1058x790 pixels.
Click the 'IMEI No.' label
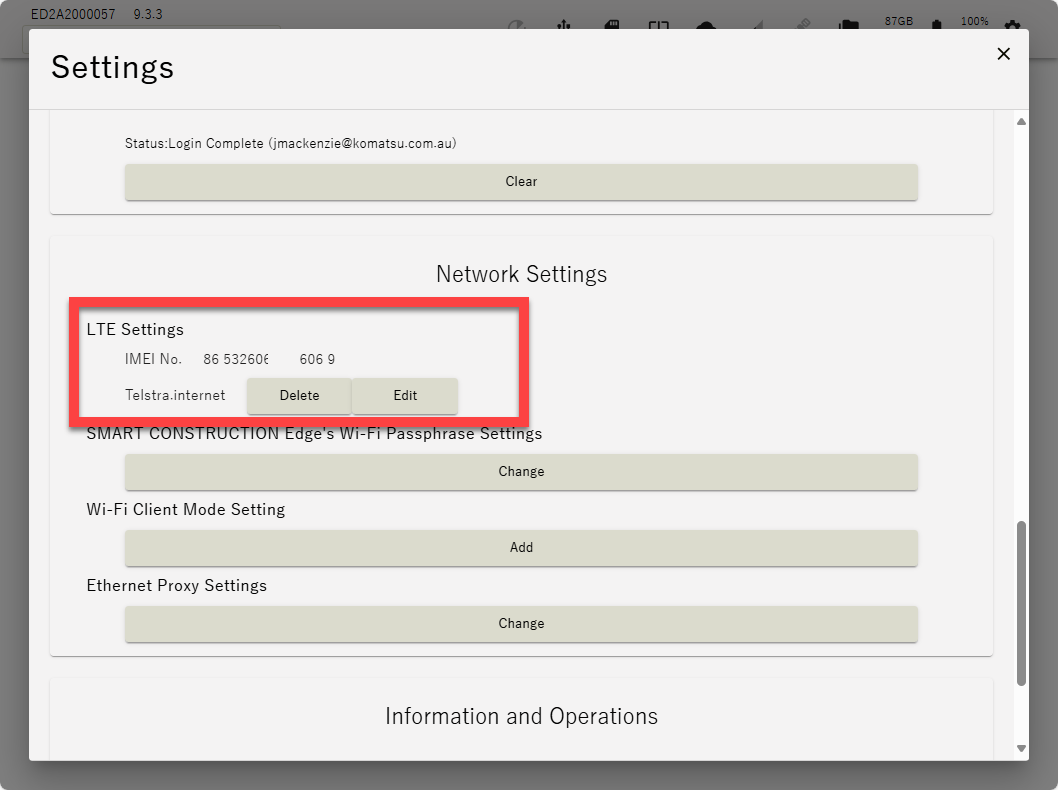coord(153,359)
